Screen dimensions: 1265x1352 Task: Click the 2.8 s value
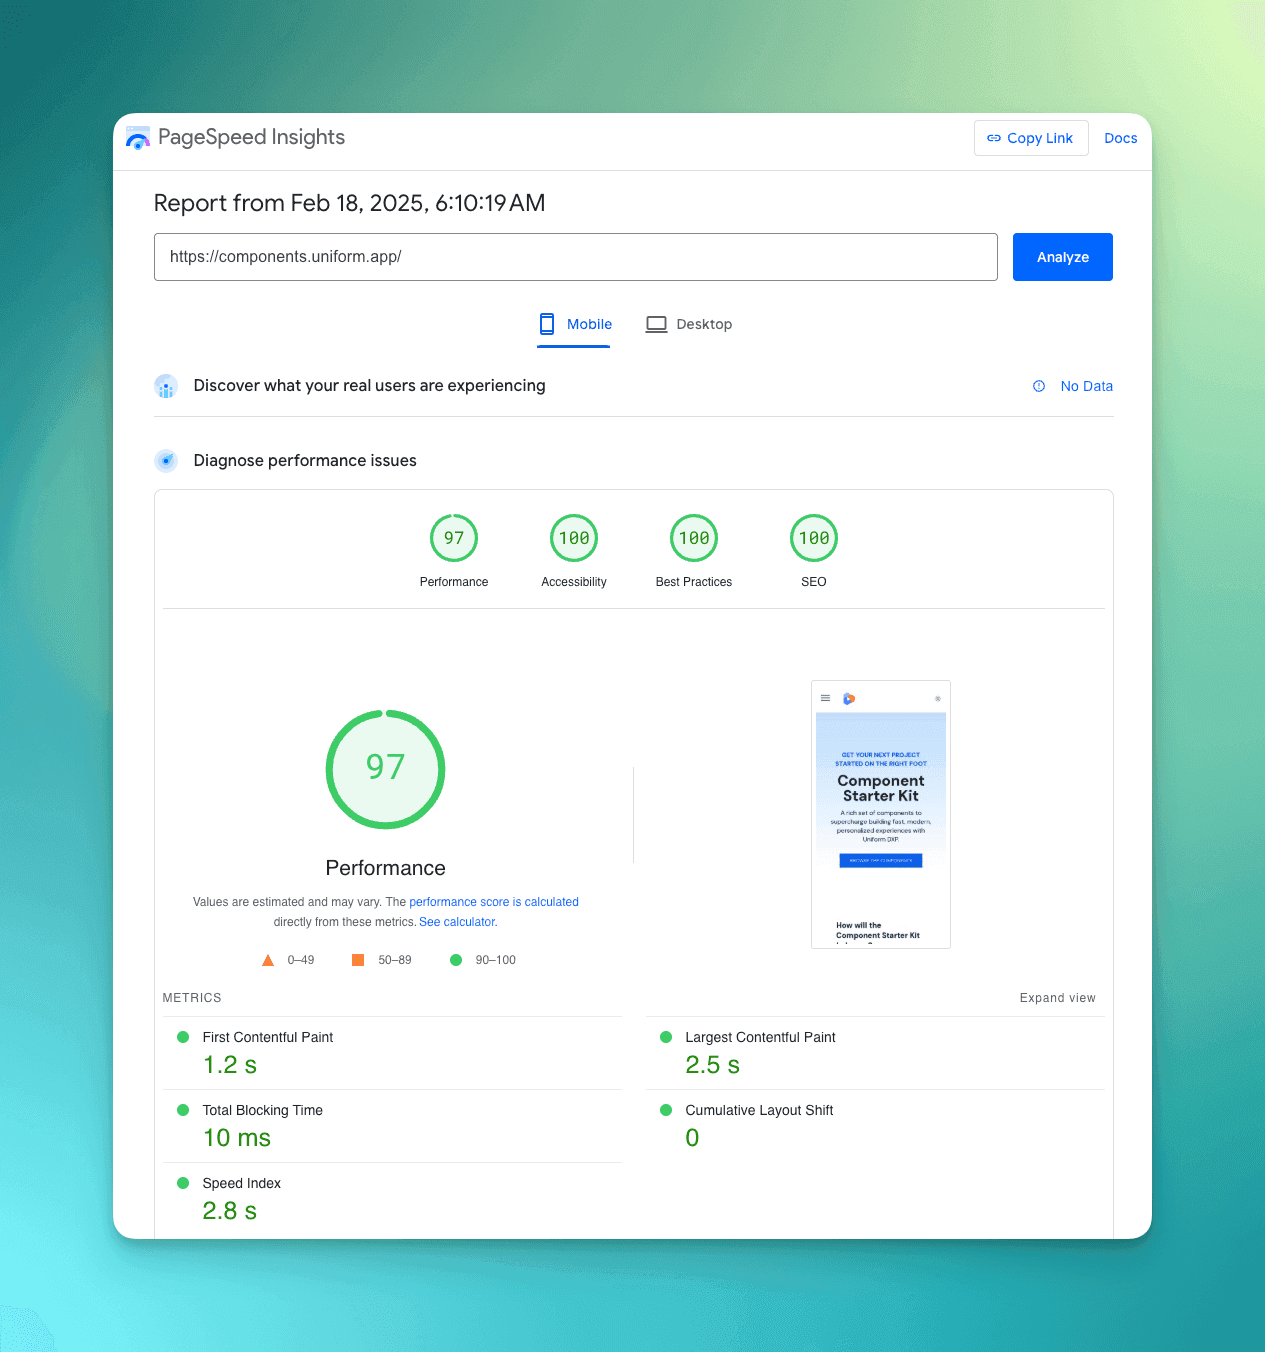pos(230,1211)
